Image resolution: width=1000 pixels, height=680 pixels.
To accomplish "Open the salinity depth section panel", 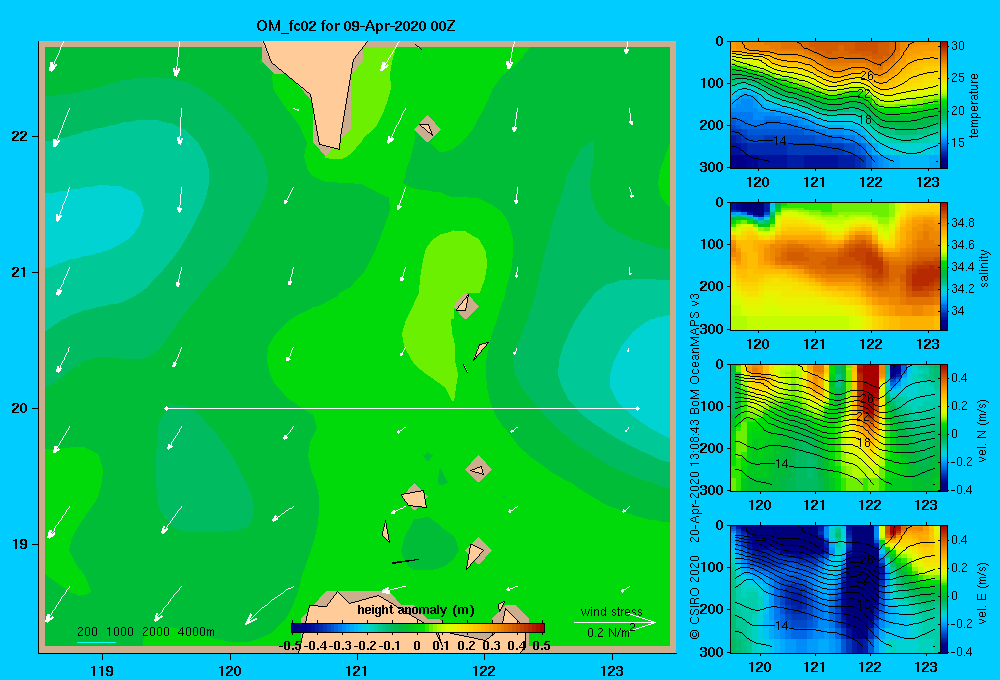I will click(834, 266).
